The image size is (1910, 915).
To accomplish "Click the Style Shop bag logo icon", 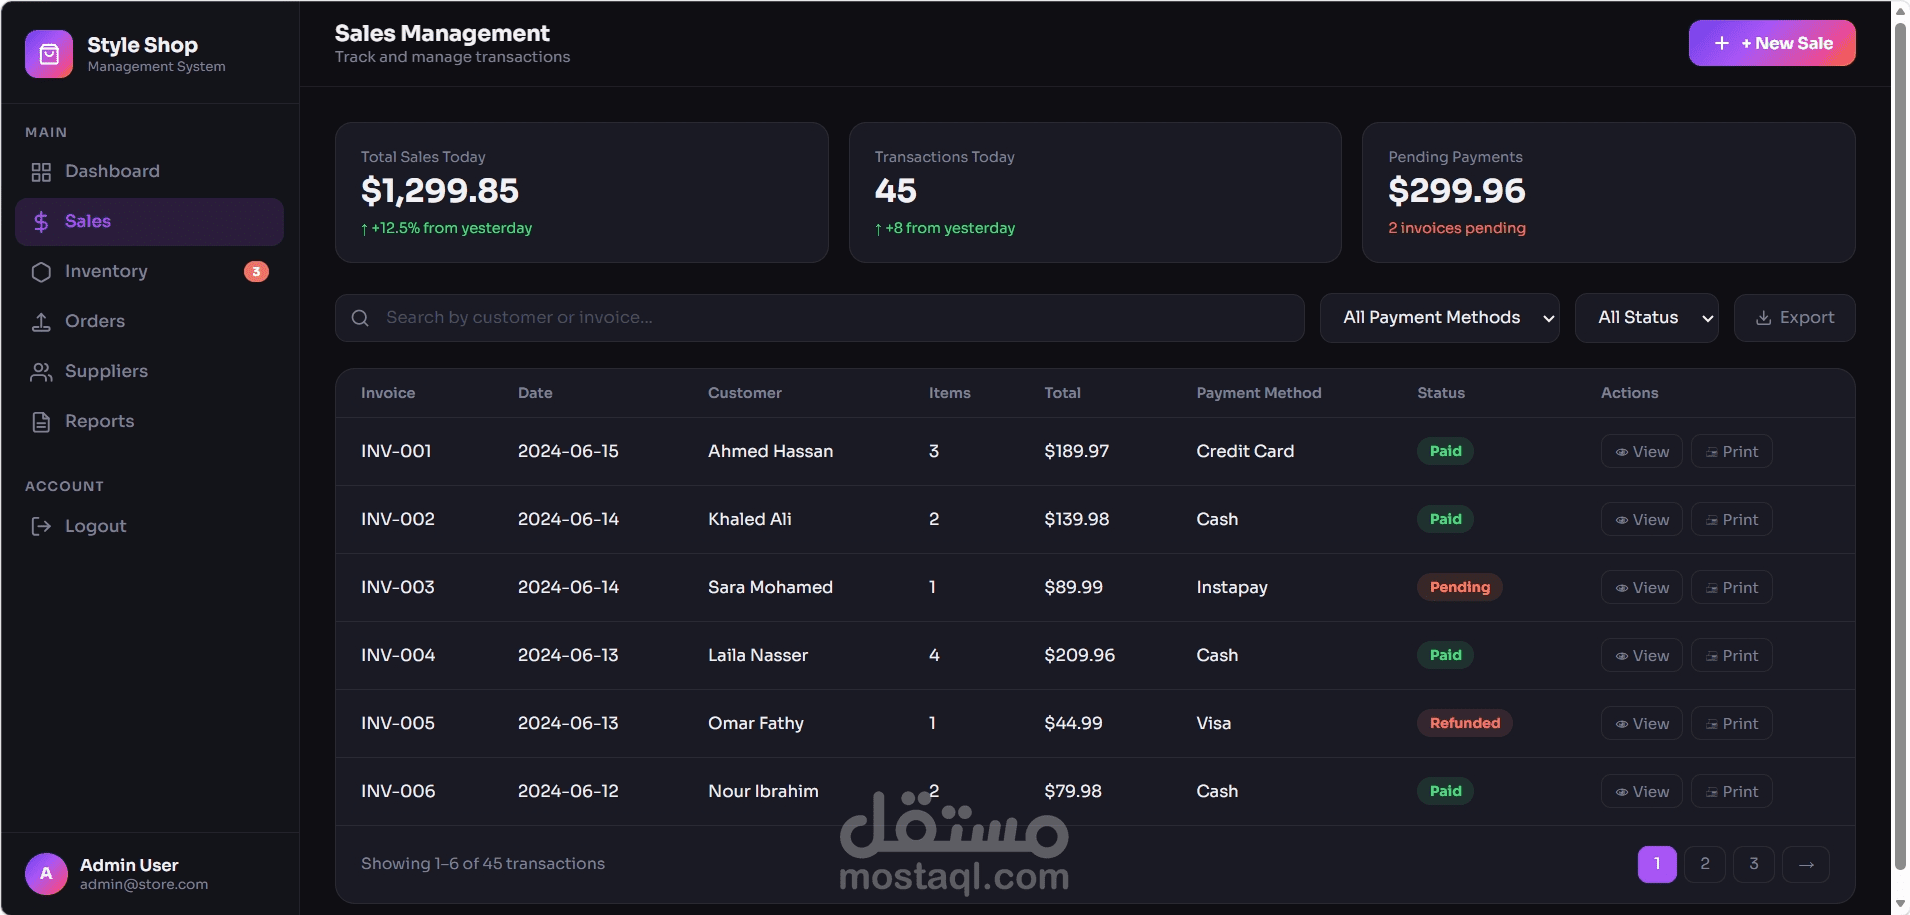I will [x=49, y=54].
